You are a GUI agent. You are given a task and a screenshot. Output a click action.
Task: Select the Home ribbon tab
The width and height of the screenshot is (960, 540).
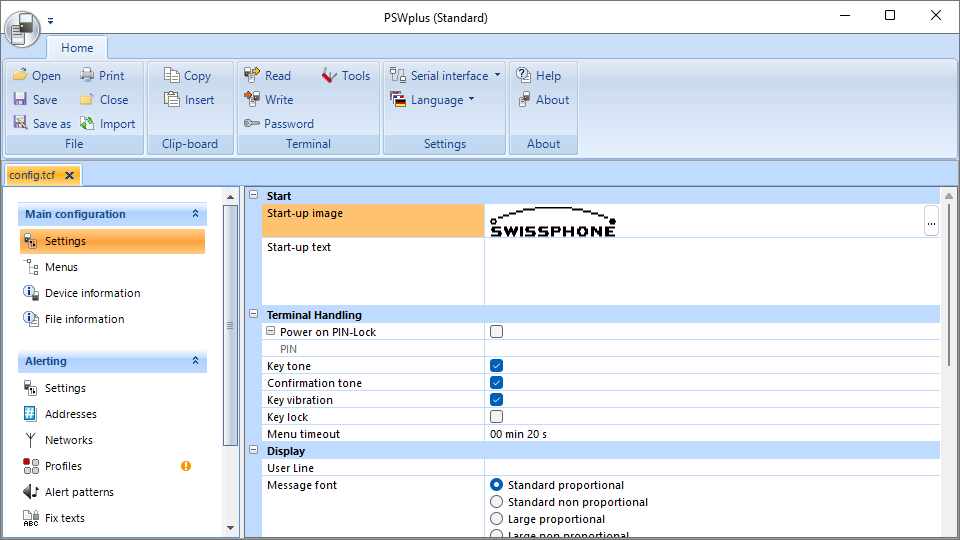pos(77,48)
